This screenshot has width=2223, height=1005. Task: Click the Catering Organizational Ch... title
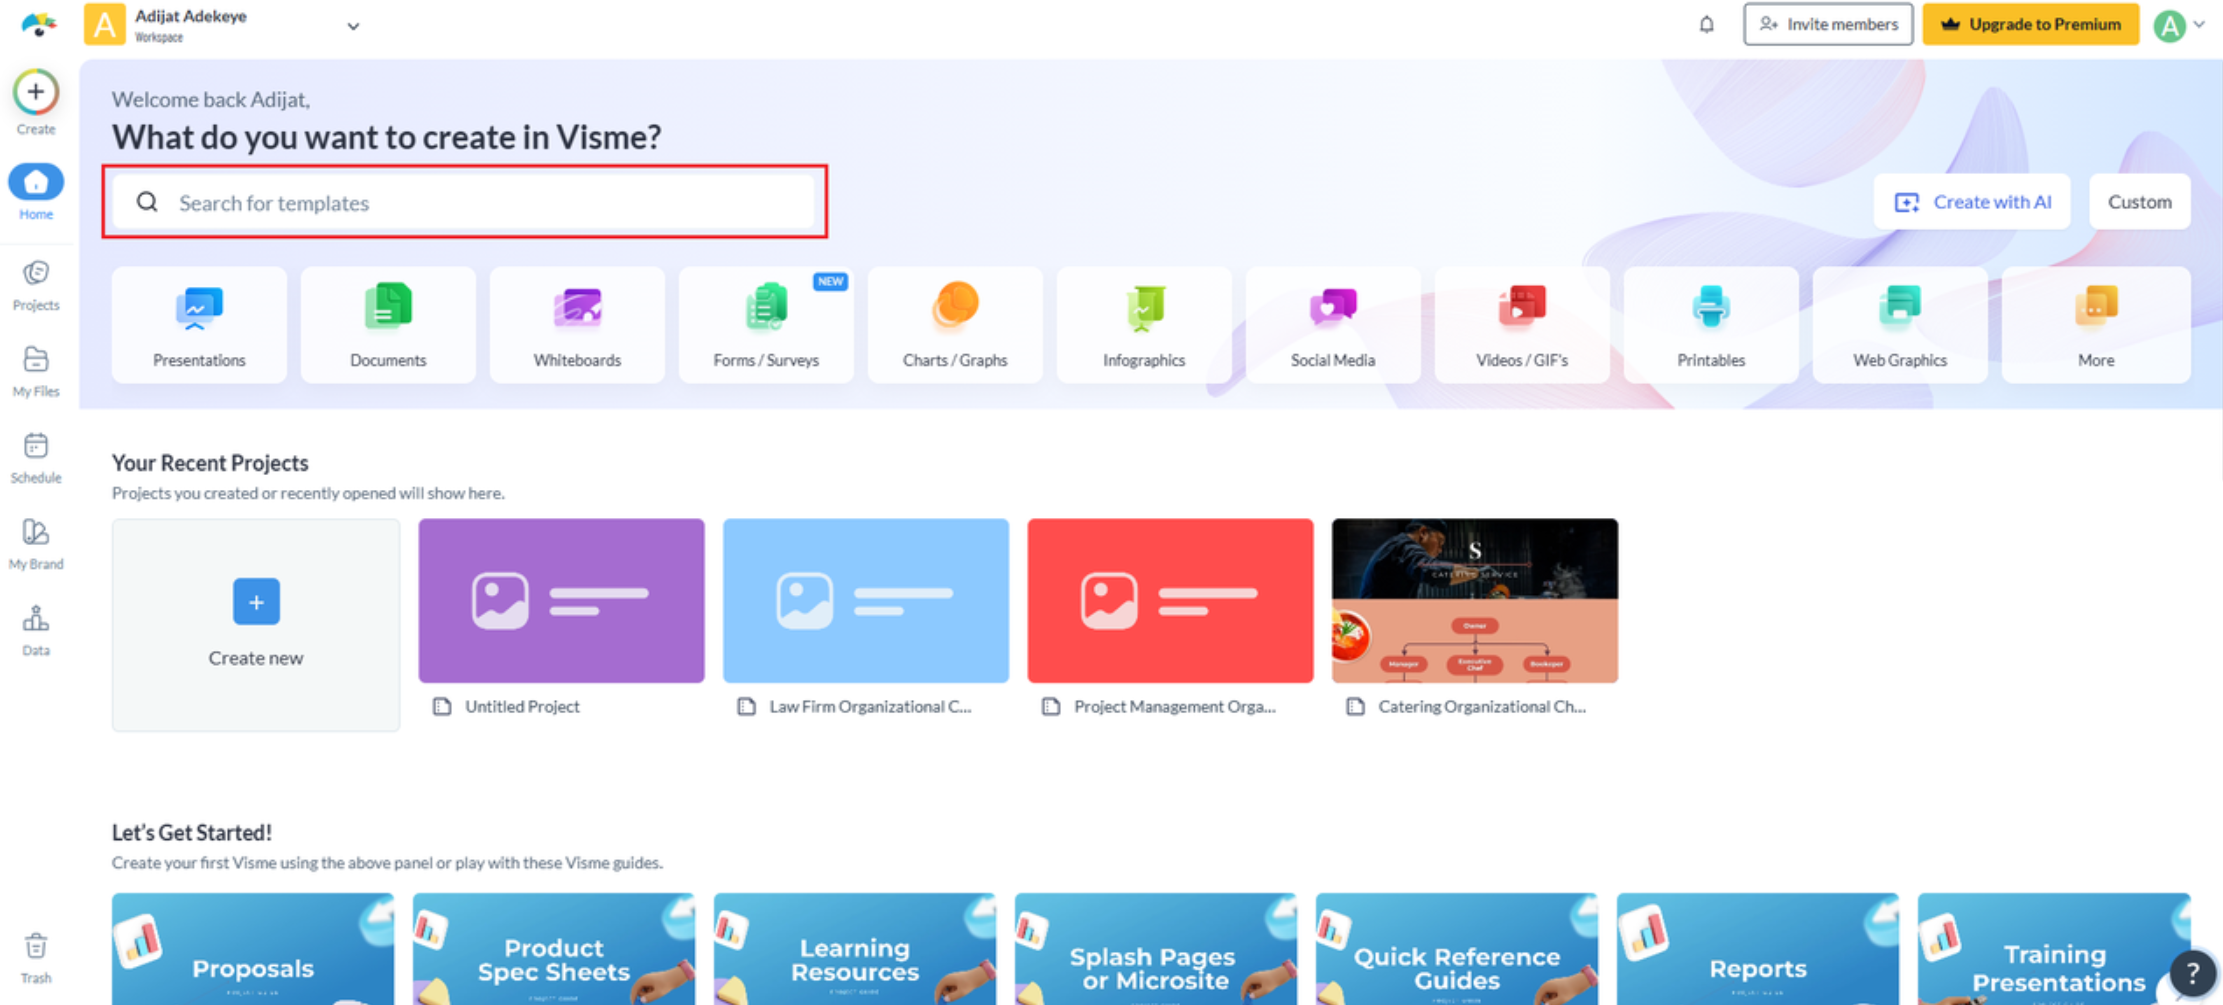[1482, 706]
